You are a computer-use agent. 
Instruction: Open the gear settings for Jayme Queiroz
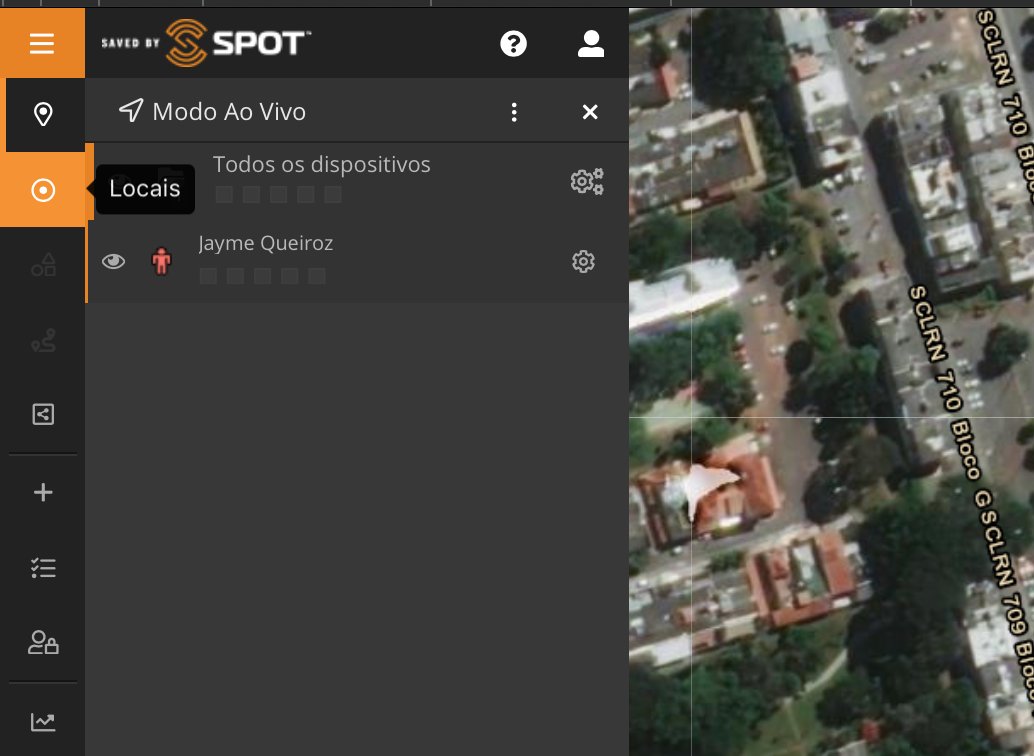click(583, 262)
